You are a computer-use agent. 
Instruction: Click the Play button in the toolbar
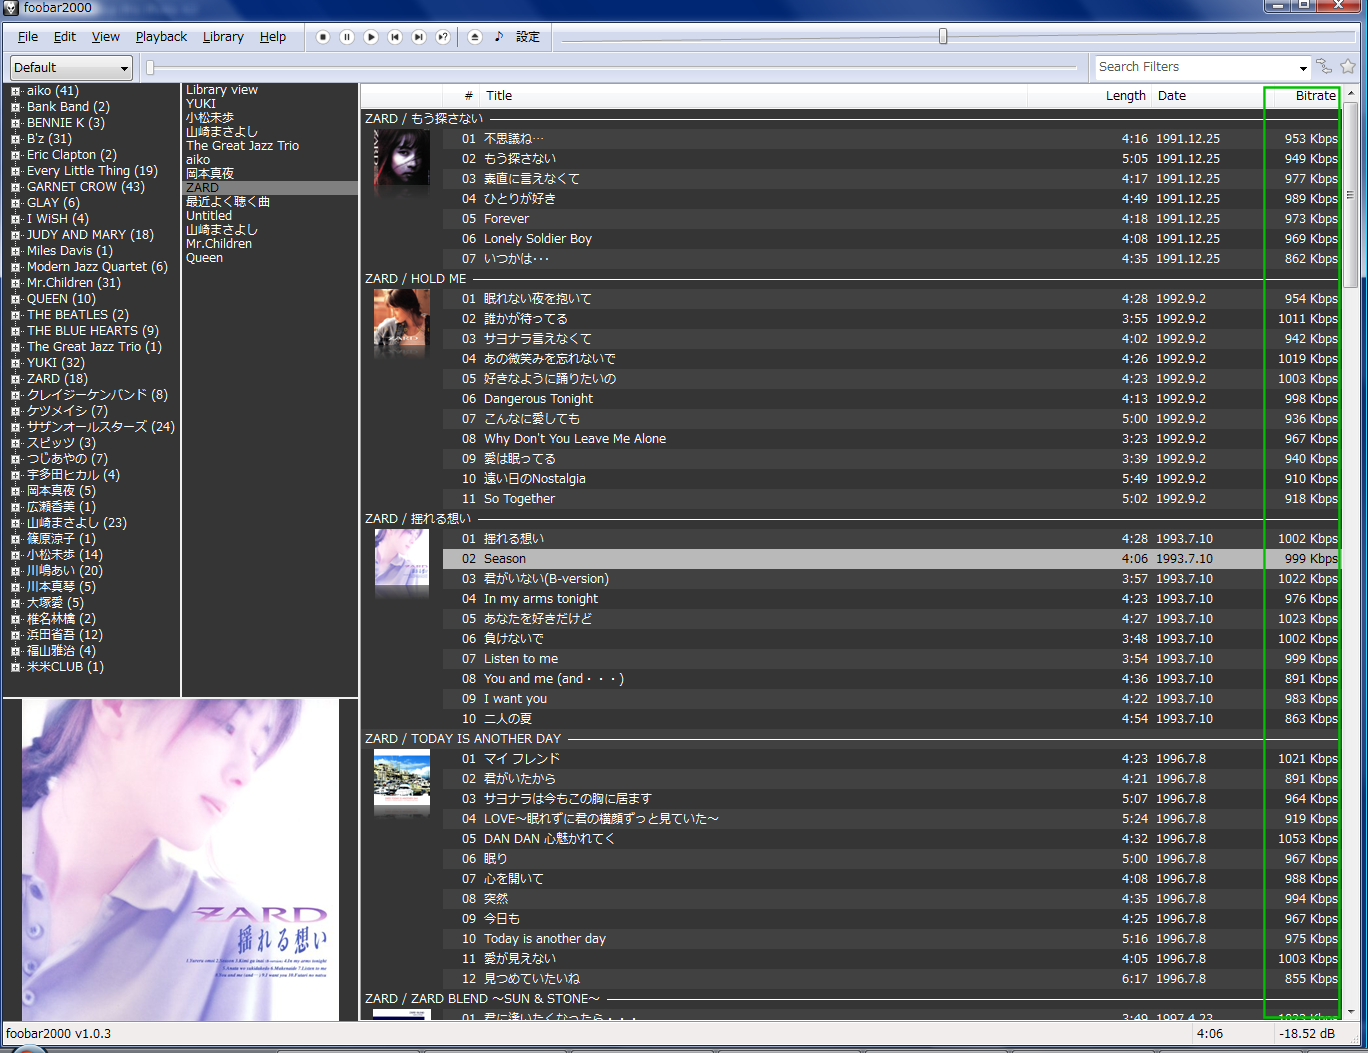371,37
